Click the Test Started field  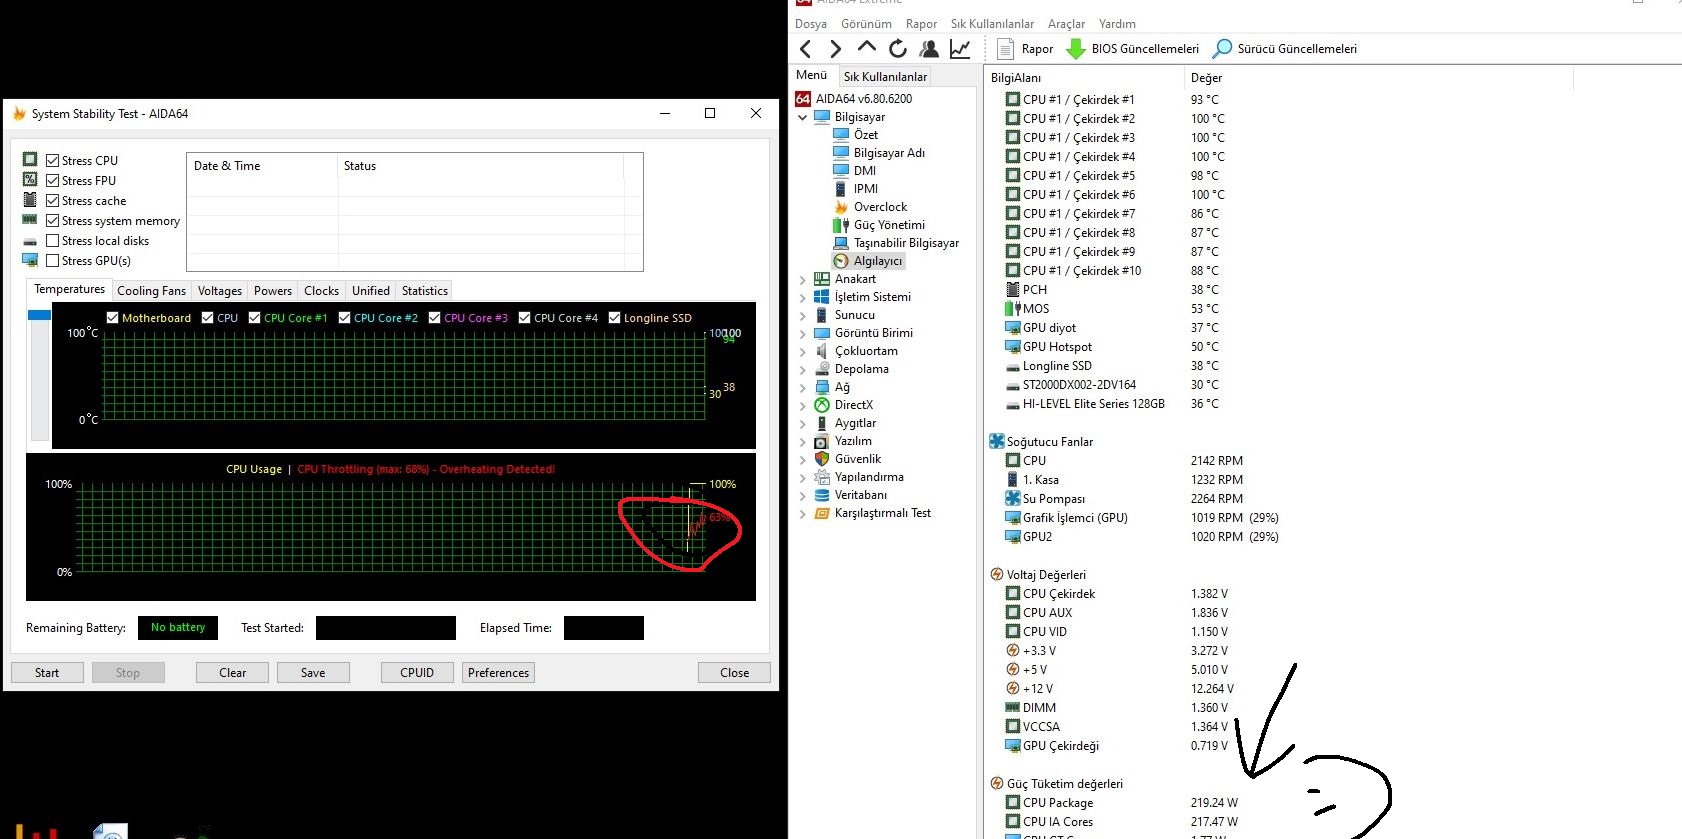[386, 628]
